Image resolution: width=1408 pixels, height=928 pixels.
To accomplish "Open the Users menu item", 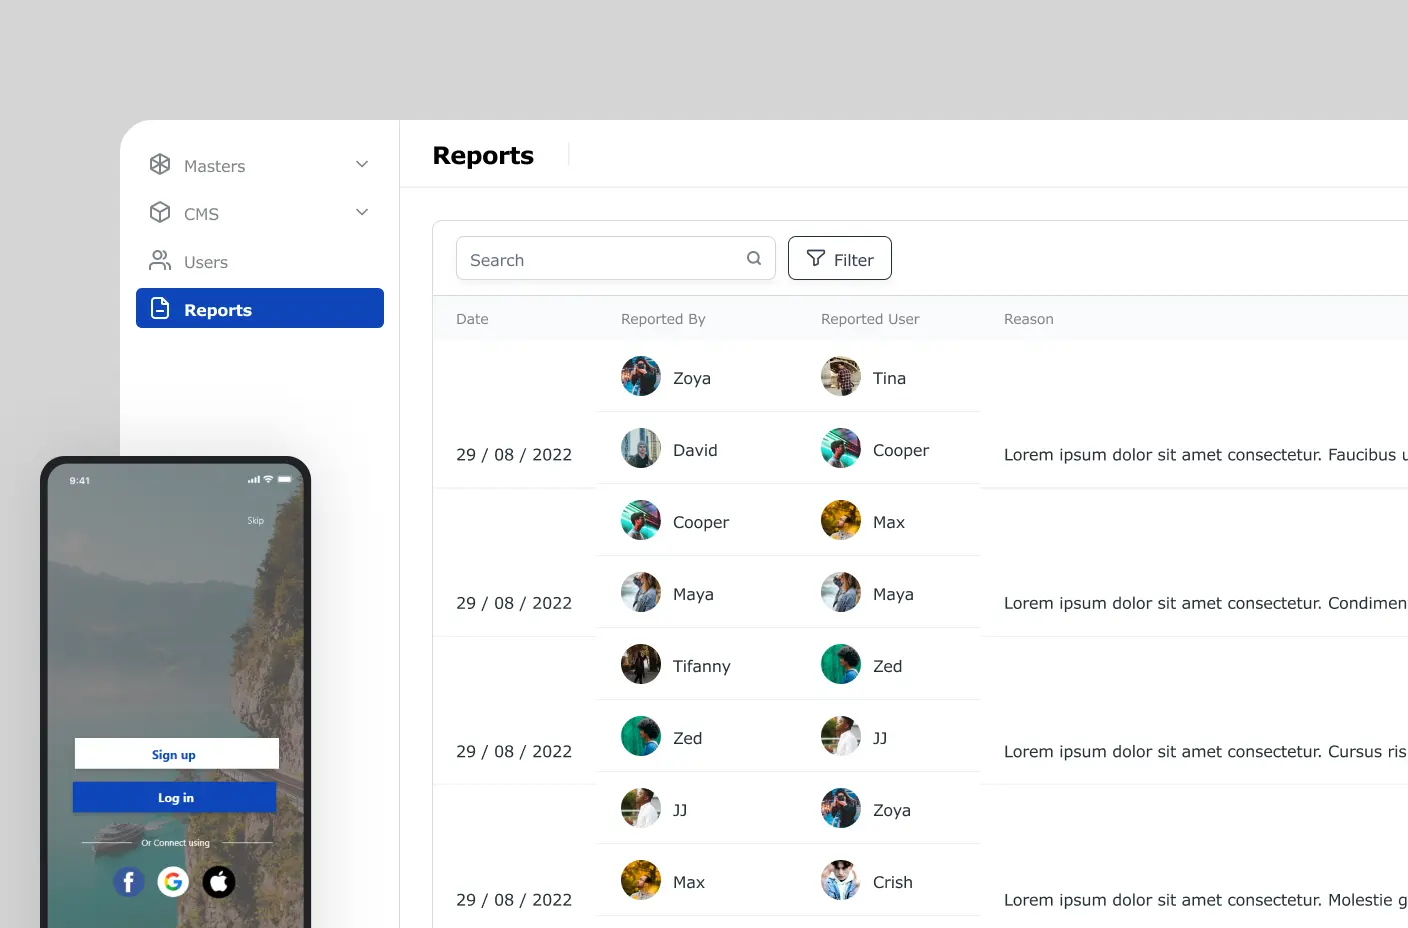I will click(206, 262).
